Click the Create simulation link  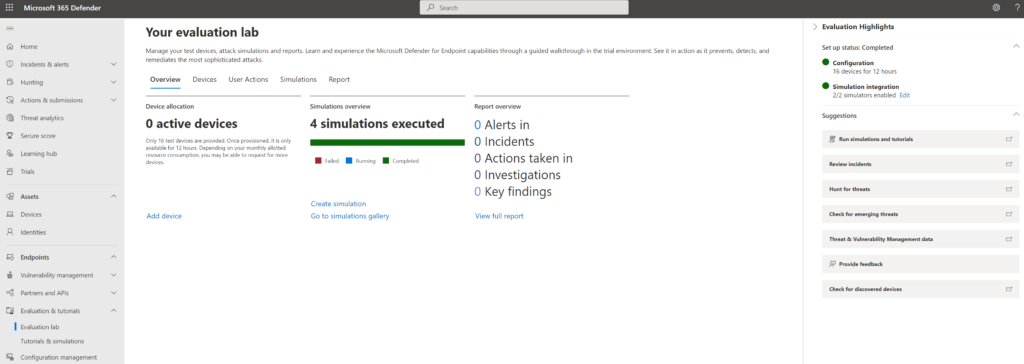coord(338,204)
